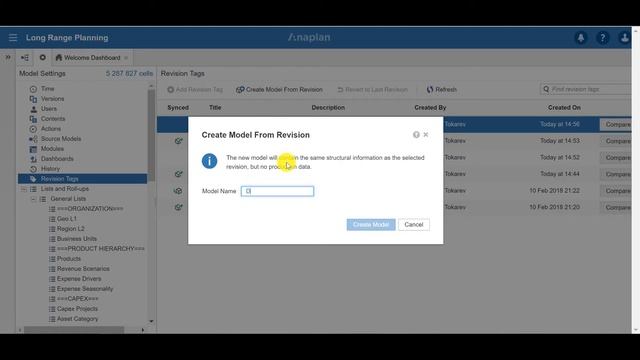
Task: Close the Create Model From Revision dialog
Action: pos(426,135)
